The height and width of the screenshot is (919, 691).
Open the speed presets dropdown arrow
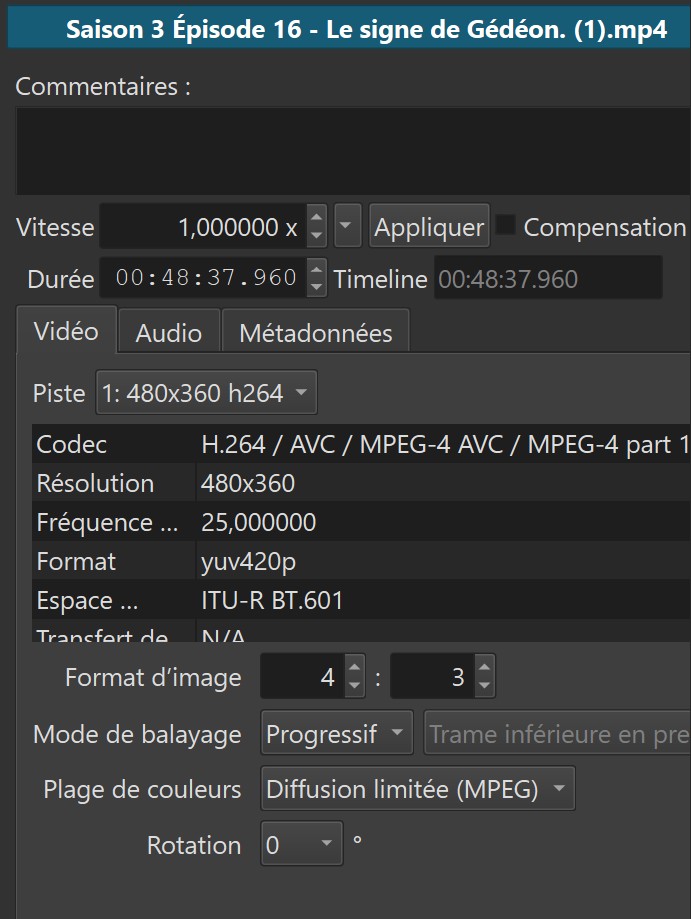[346, 227]
